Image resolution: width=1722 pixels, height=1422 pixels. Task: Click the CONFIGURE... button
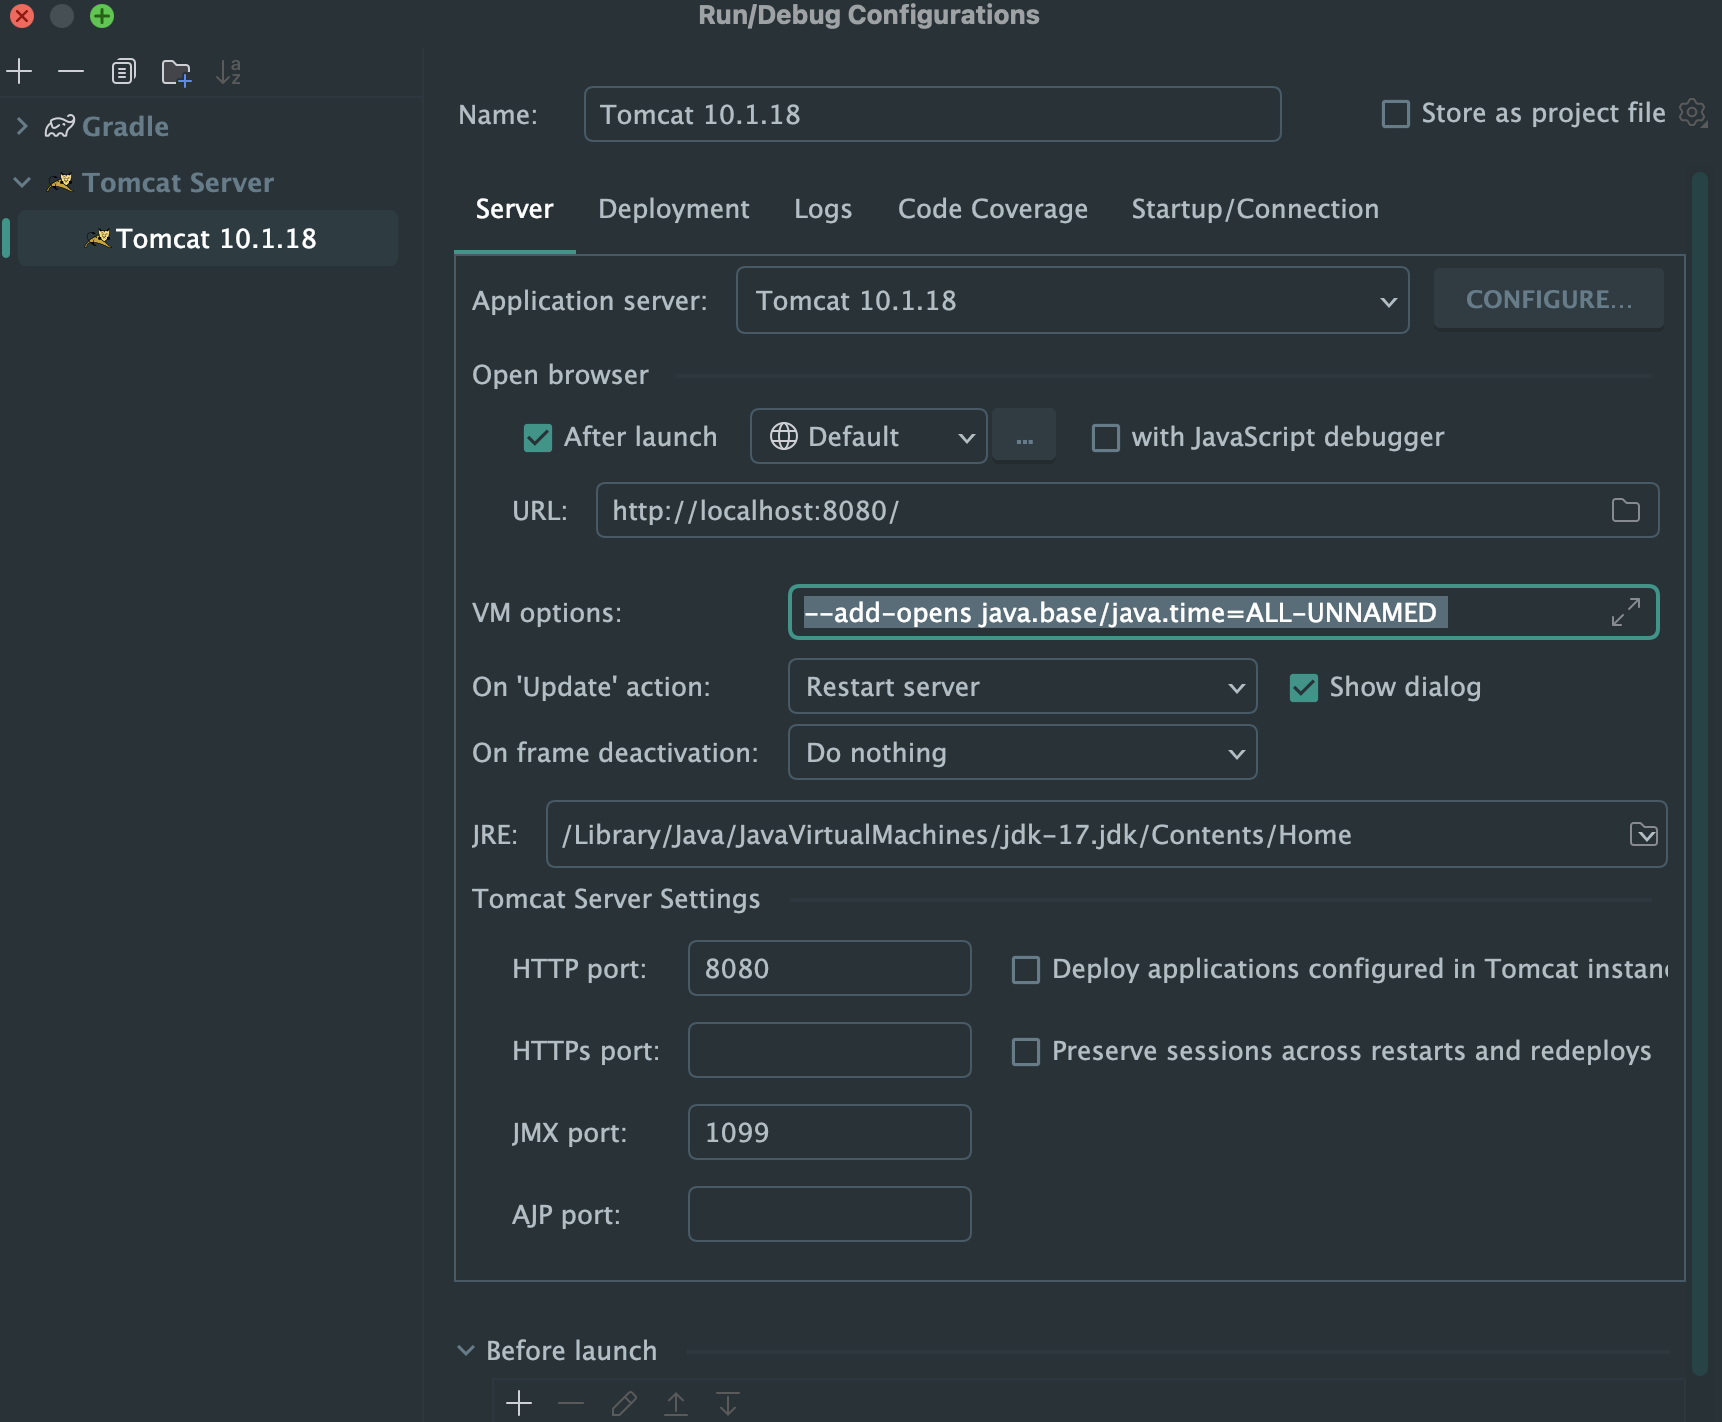coord(1548,299)
